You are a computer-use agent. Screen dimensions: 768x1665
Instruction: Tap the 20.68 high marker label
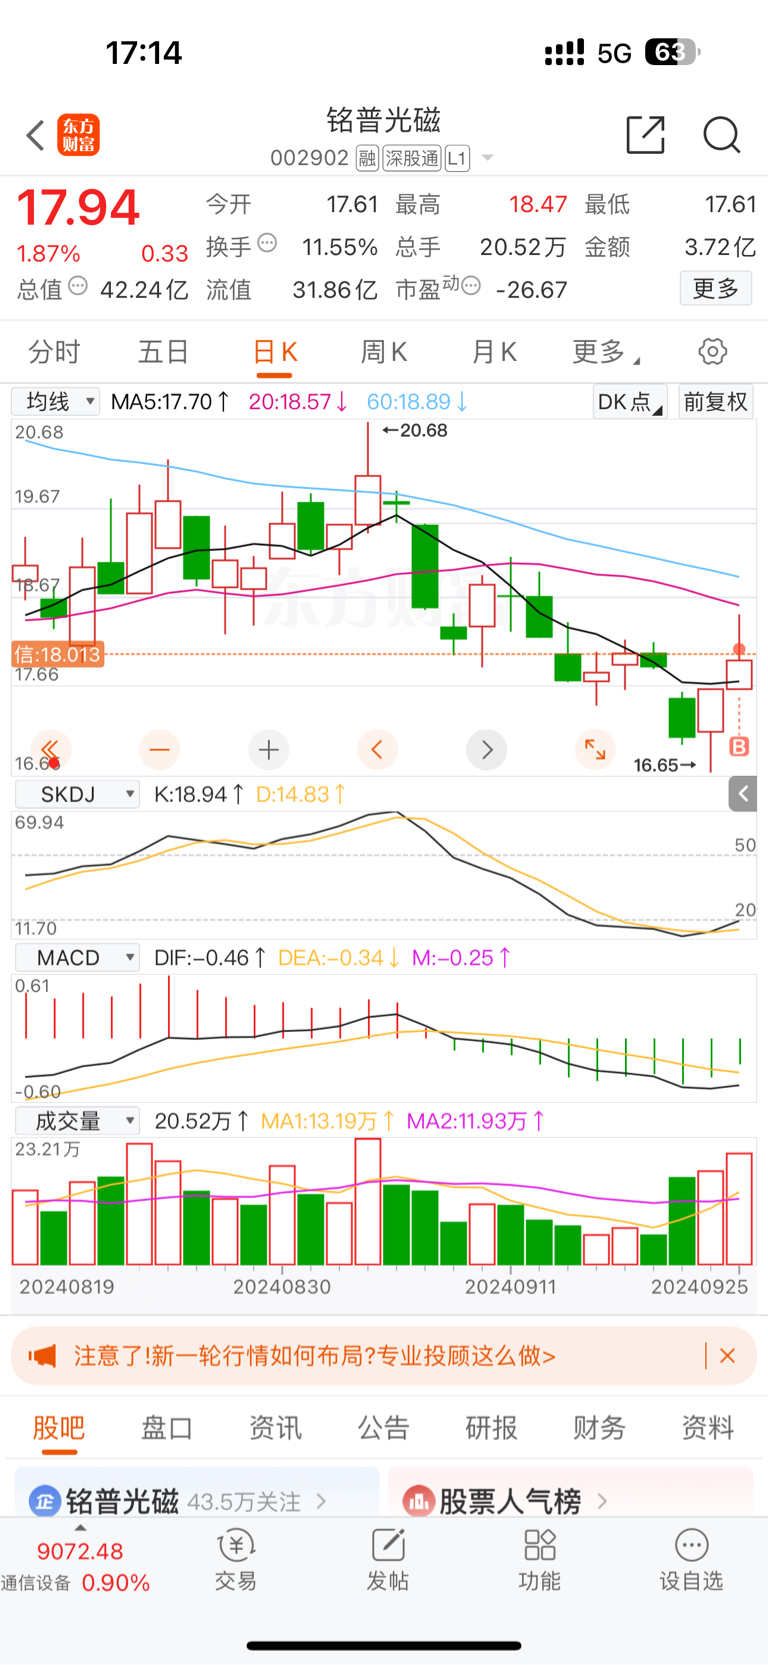coord(416,431)
